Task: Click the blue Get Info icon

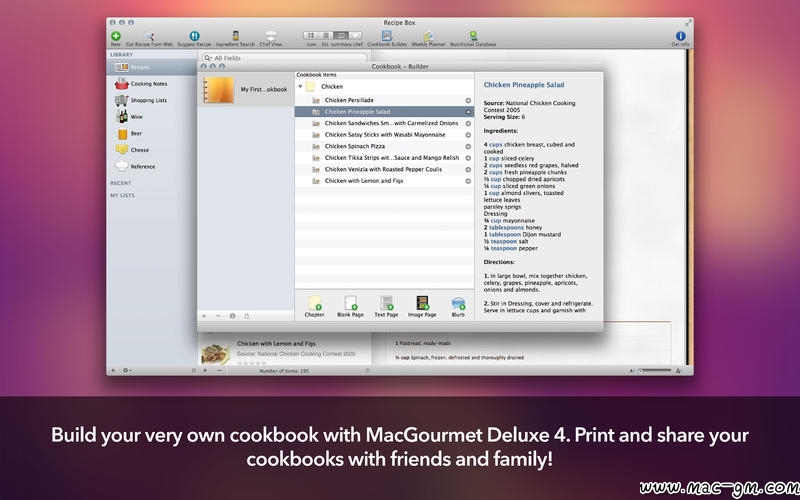Action: [681, 36]
